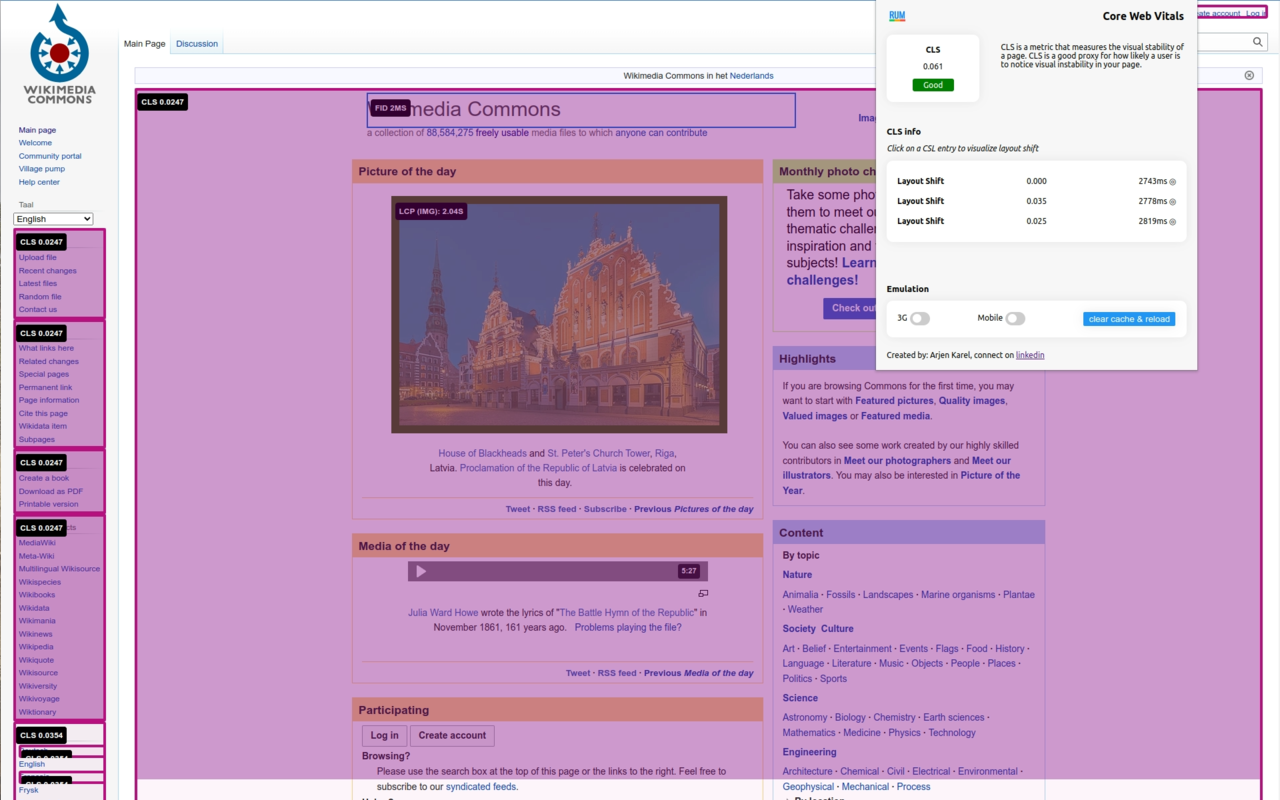Open the English language dropdown under Taal
Screen dimensions: 1280x800
tap(53, 218)
